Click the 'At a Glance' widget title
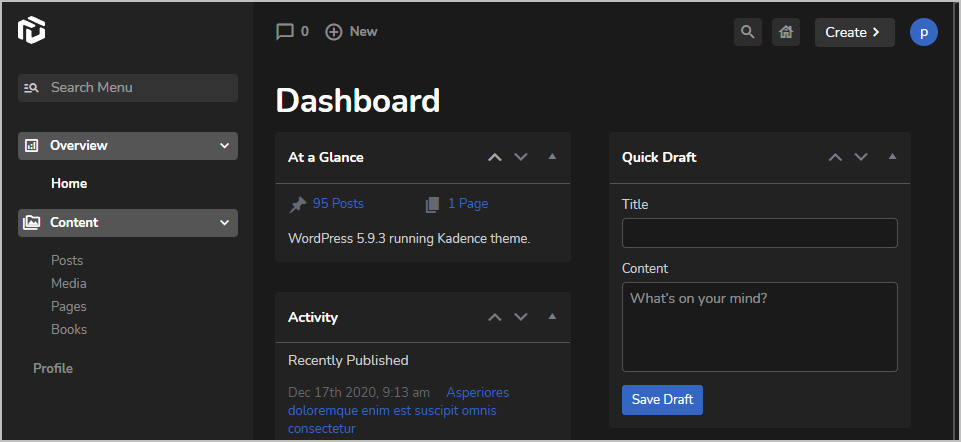Screen dimensions: 961x442 (325, 158)
